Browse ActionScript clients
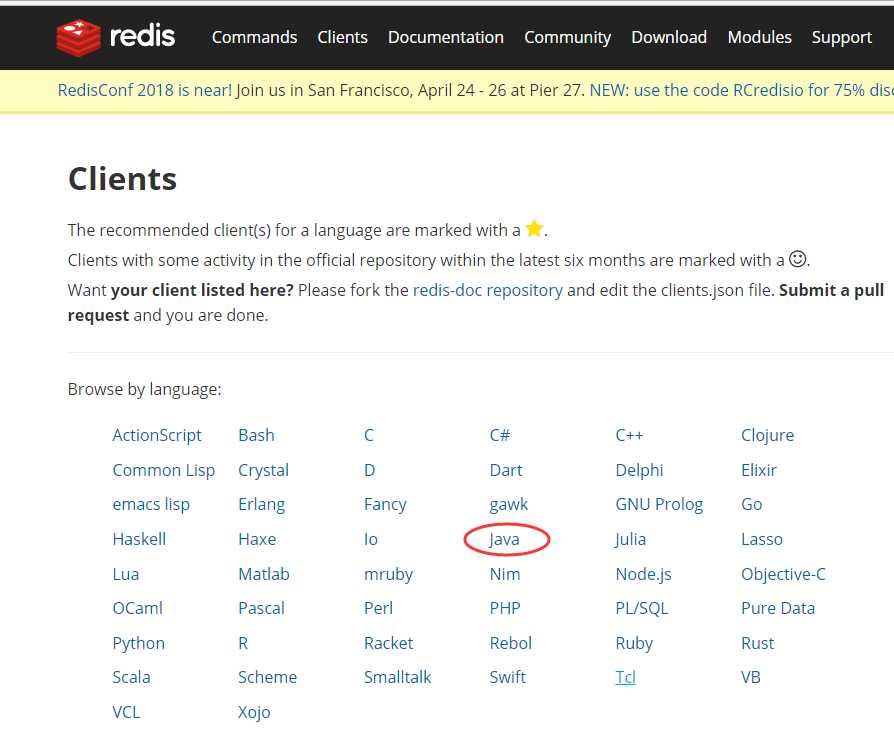 pyautogui.click(x=157, y=436)
